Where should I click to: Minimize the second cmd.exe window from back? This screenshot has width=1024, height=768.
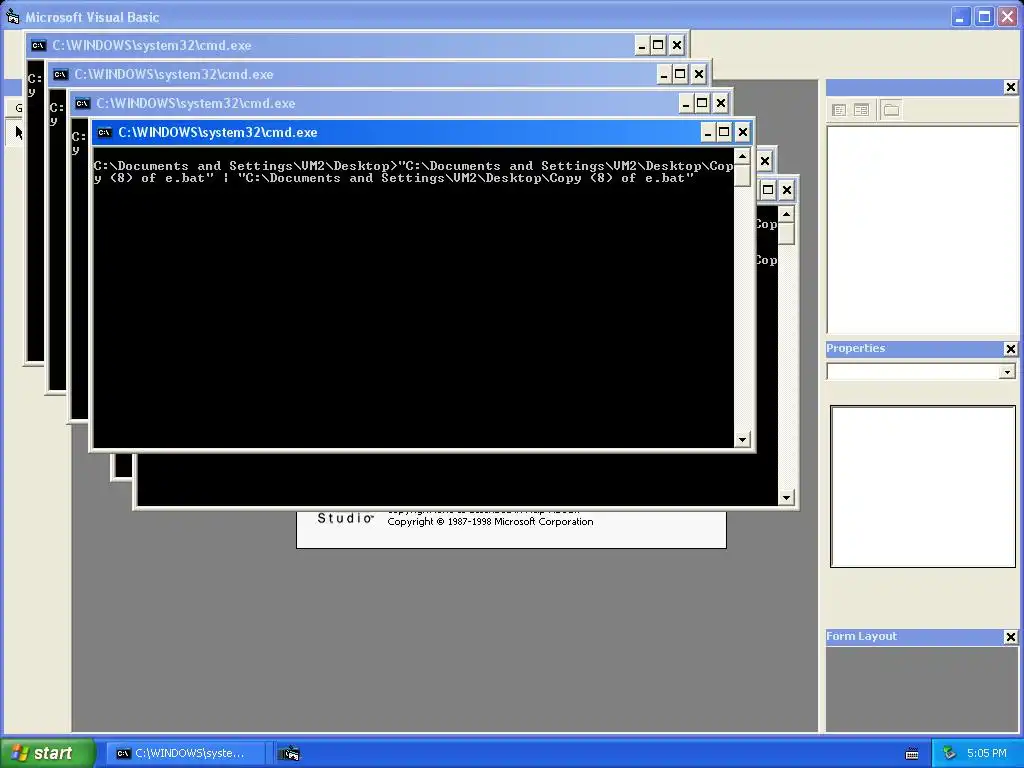point(664,74)
